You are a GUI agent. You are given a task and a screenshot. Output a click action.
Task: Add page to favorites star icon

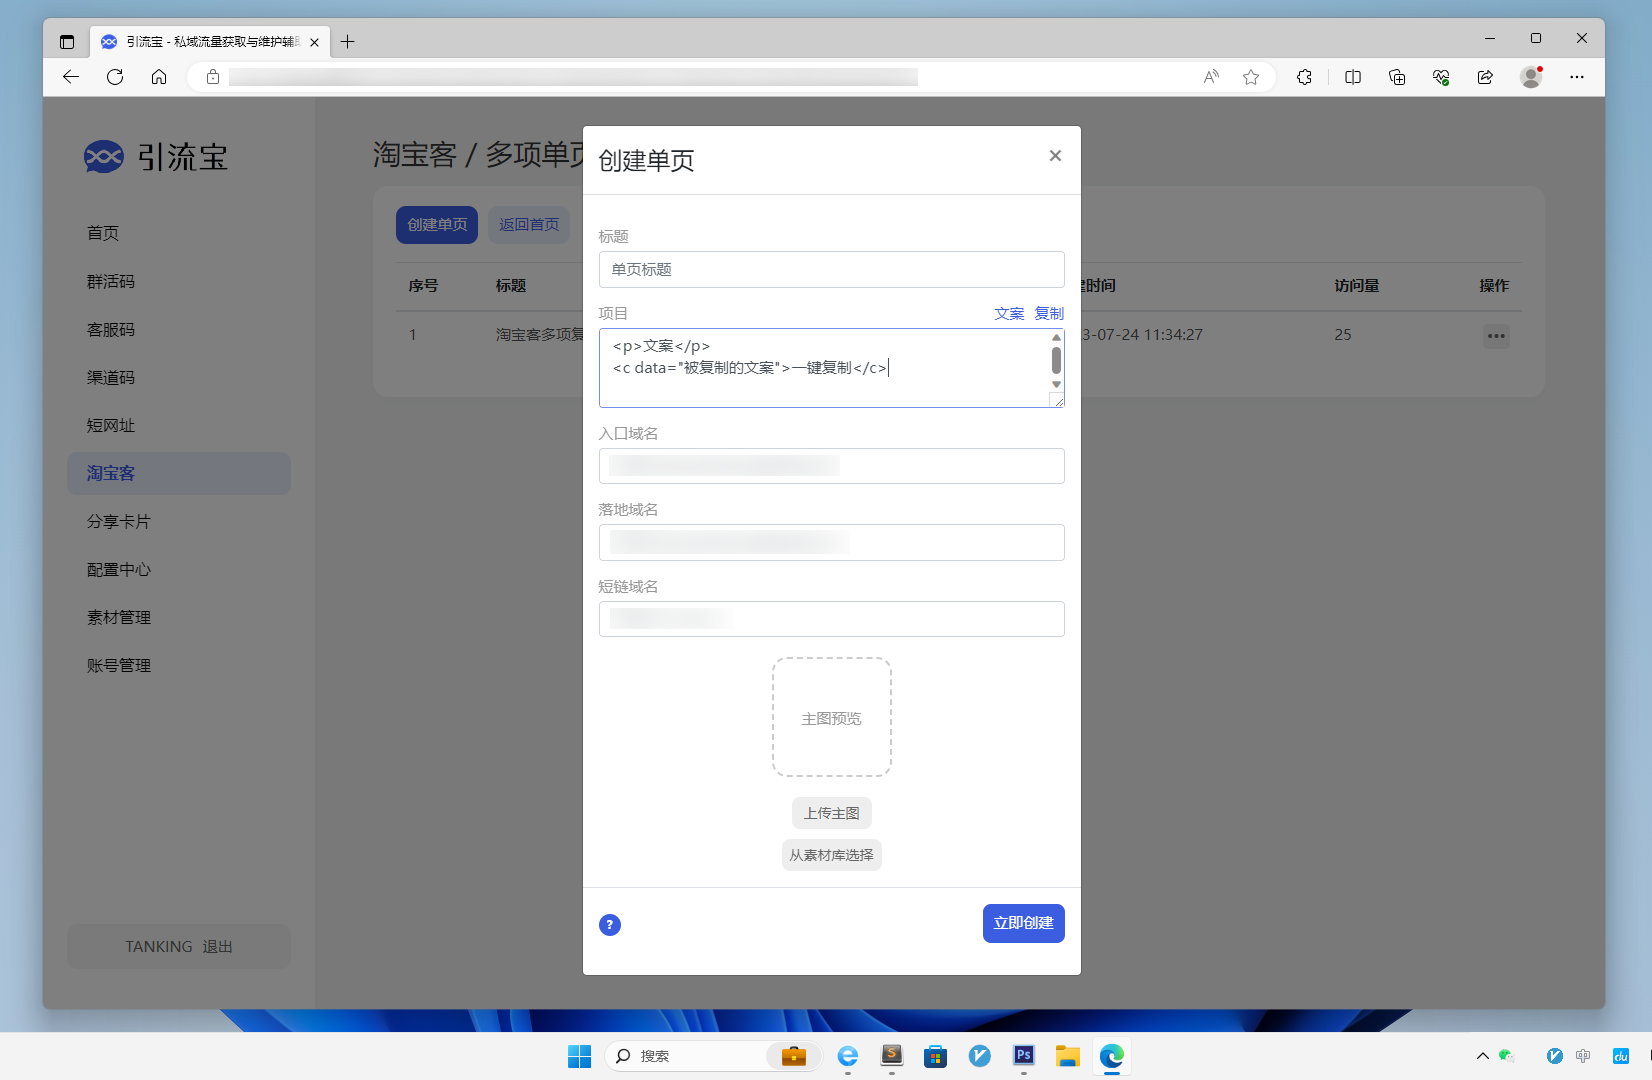[x=1251, y=77]
